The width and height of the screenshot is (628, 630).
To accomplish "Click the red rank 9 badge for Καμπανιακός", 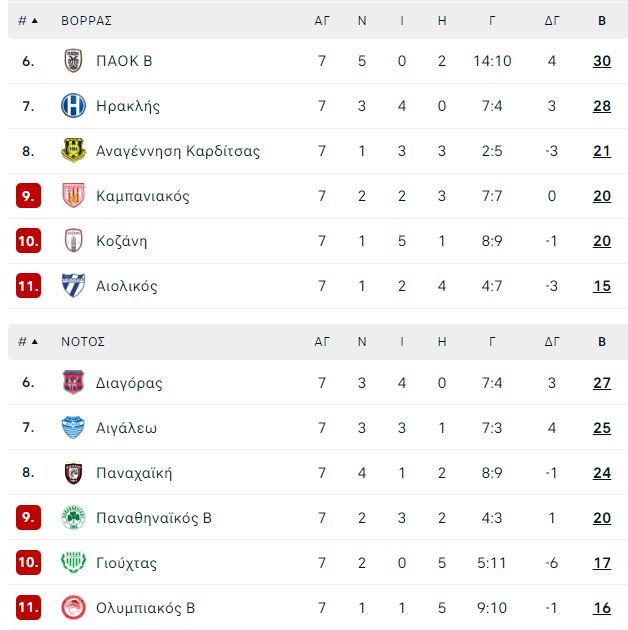I will [x=28, y=196].
